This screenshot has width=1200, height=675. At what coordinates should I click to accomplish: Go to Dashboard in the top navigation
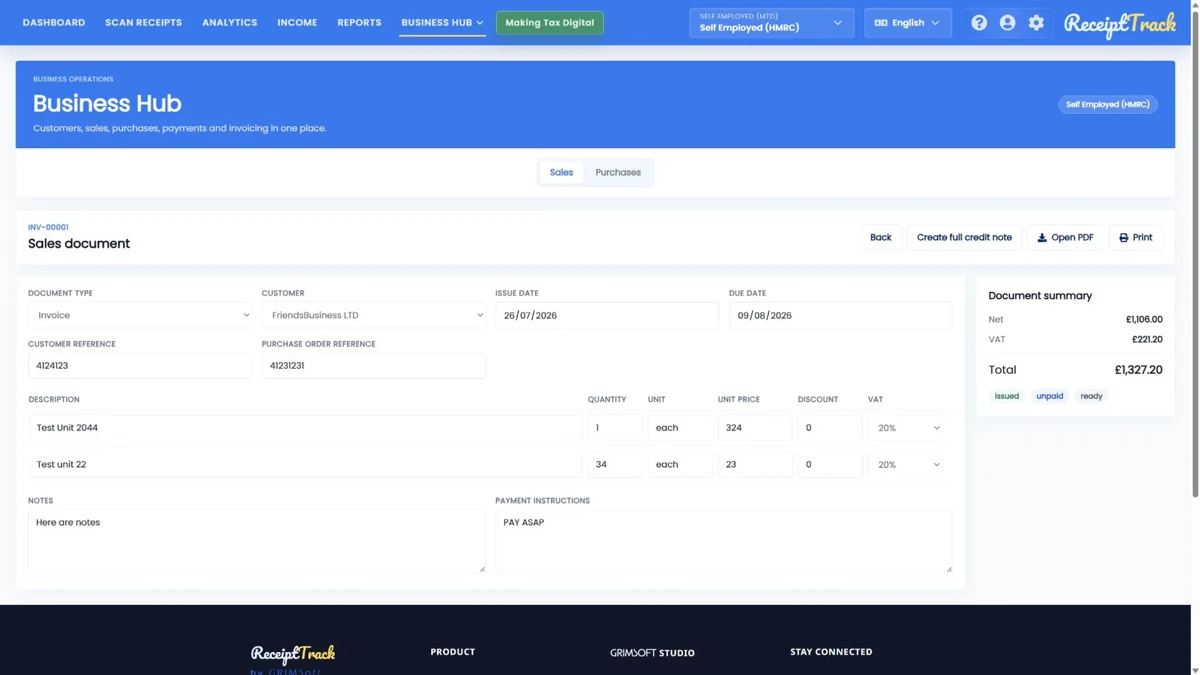click(x=54, y=22)
